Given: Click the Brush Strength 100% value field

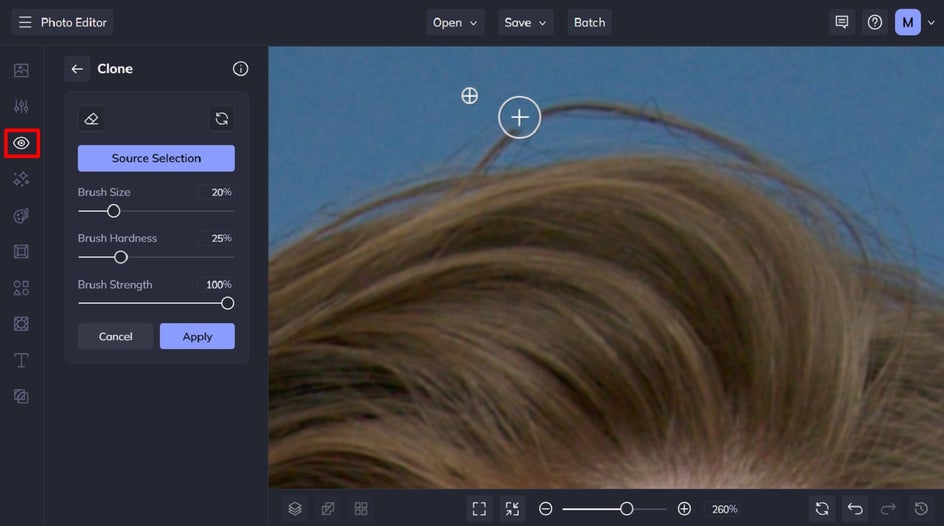Looking at the screenshot, I should [x=216, y=285].
